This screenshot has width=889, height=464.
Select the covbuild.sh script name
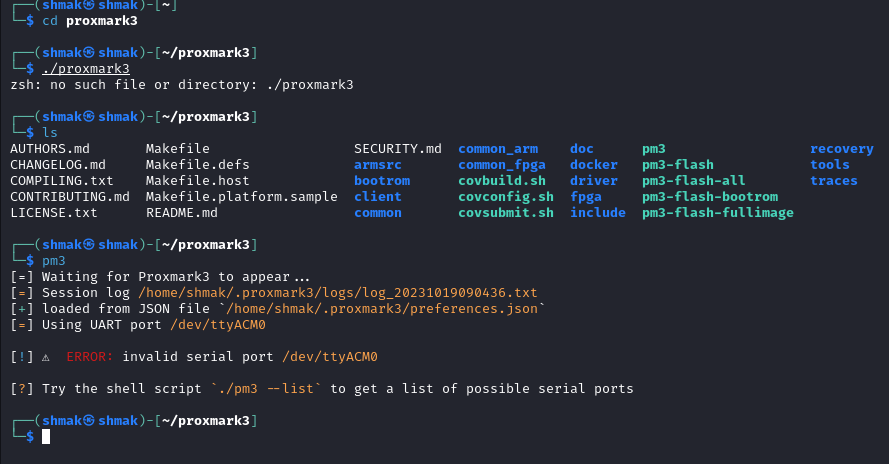point(502,181)
